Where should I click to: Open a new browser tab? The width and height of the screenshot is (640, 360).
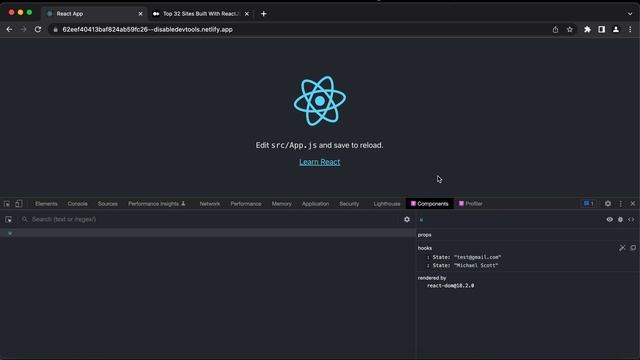point(264,14)
